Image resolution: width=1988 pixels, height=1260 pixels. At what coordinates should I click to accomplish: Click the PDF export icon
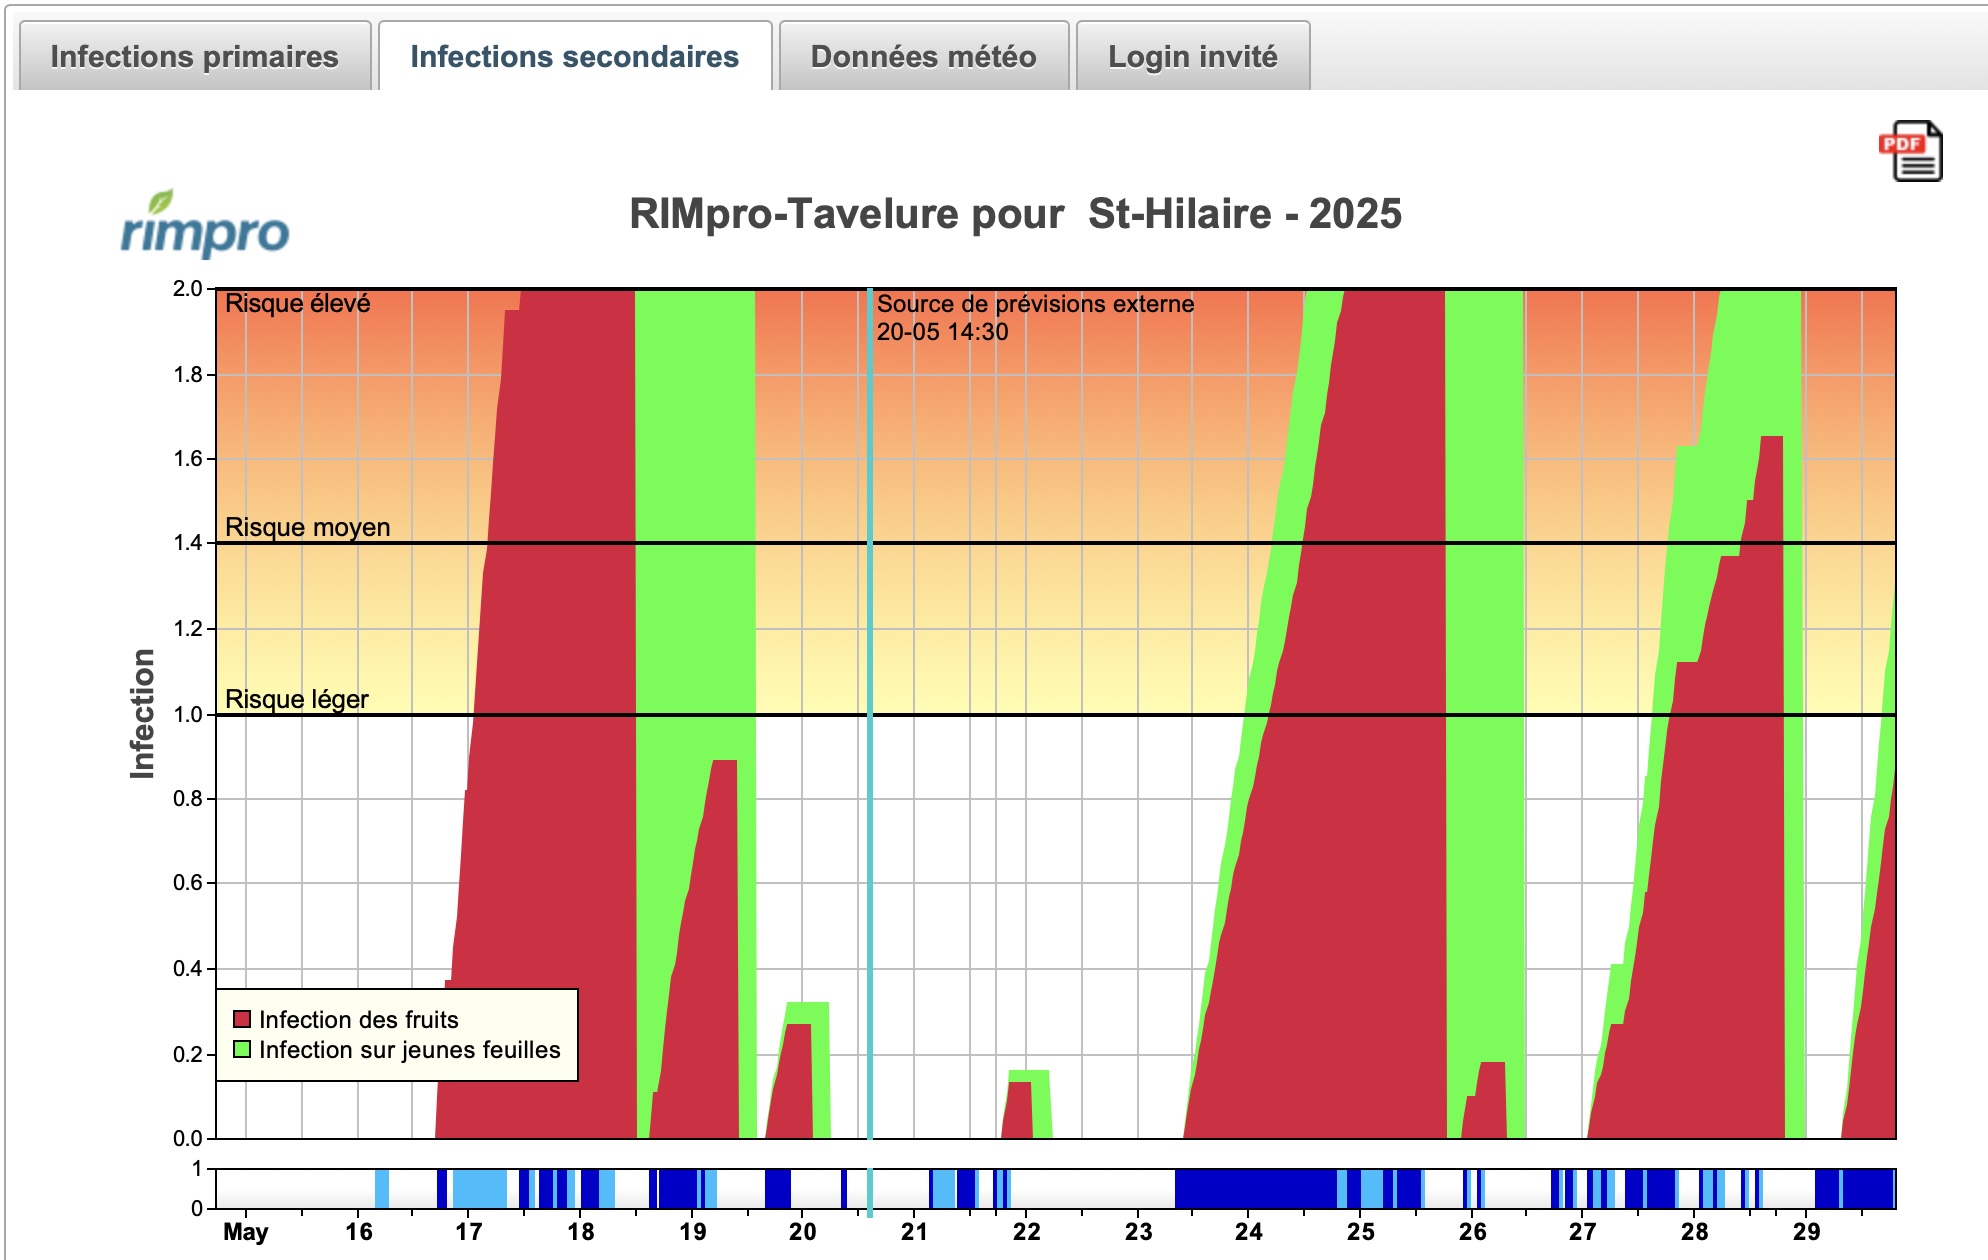(1910, 151)
